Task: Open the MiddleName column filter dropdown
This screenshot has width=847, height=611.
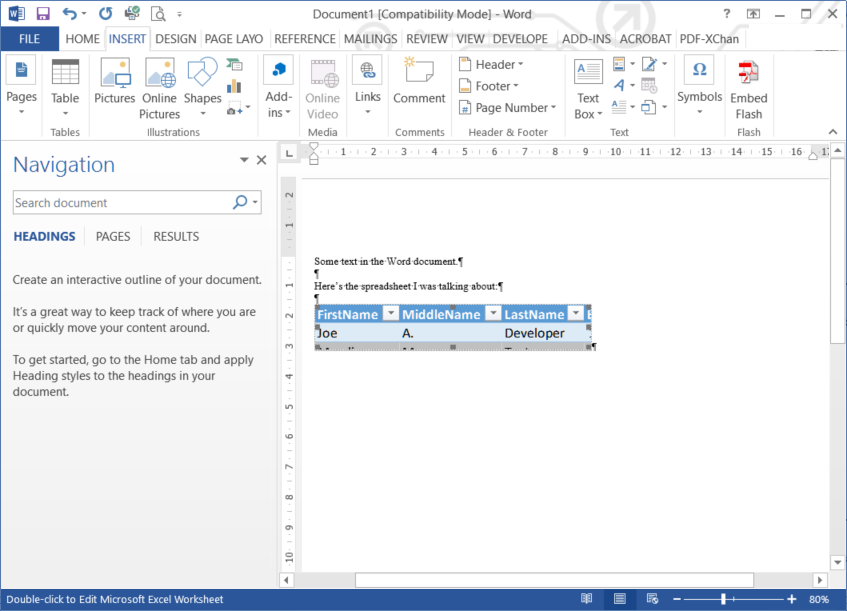Action: point(493,313)
